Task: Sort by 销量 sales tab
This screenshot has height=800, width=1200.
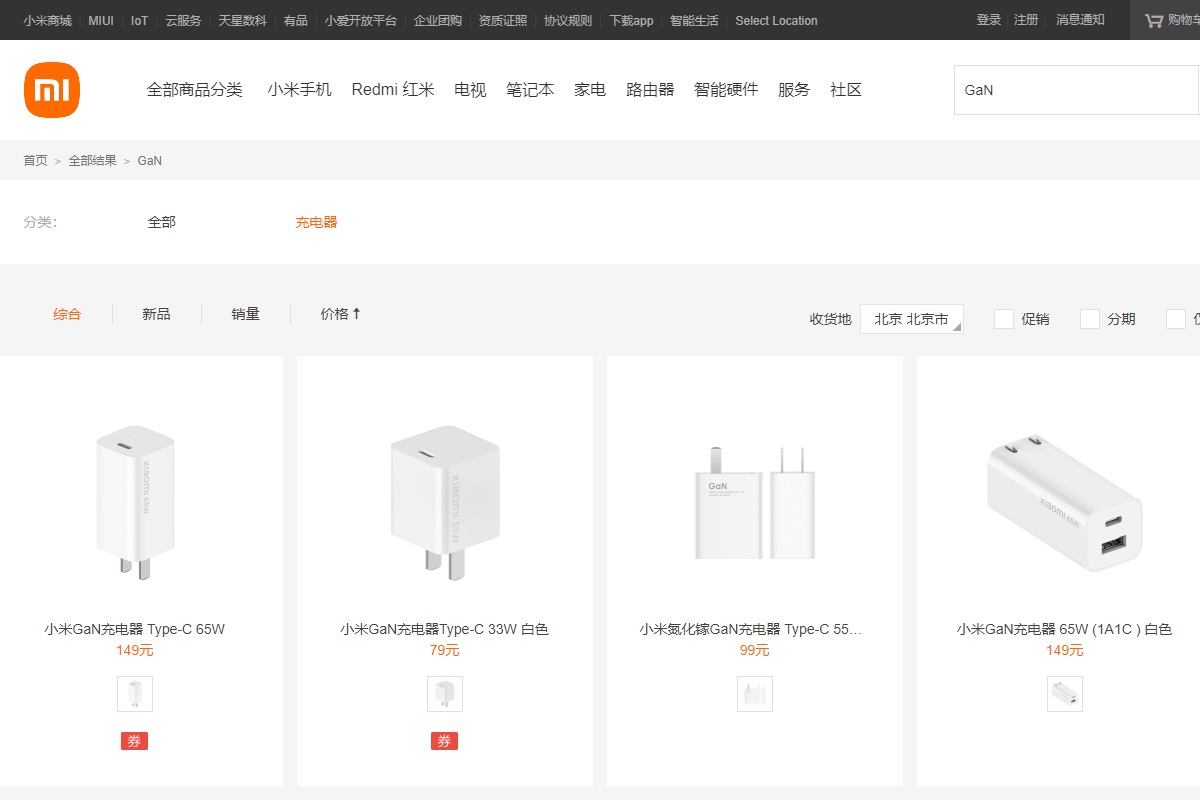Action: click(x=245, y=314)
